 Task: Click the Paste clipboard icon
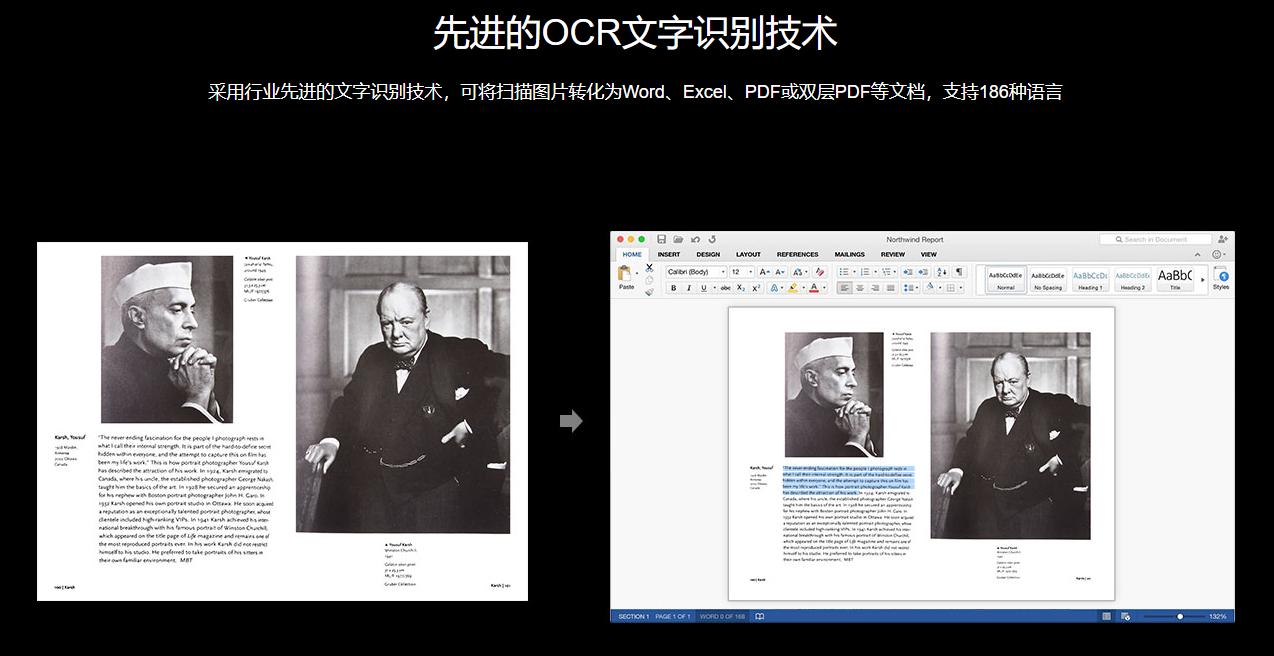point(626,275)
